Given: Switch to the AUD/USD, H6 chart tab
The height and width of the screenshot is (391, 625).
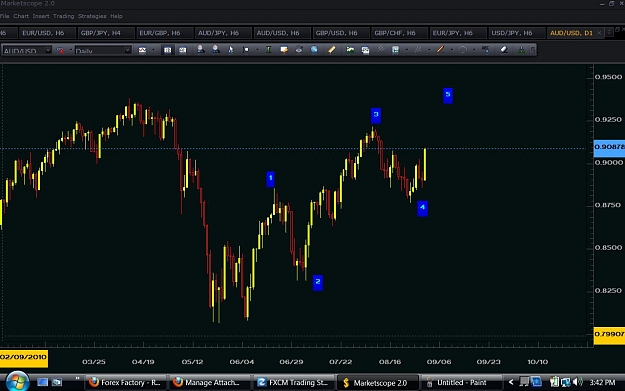Looking at the screenshot, I should point(282,33).
